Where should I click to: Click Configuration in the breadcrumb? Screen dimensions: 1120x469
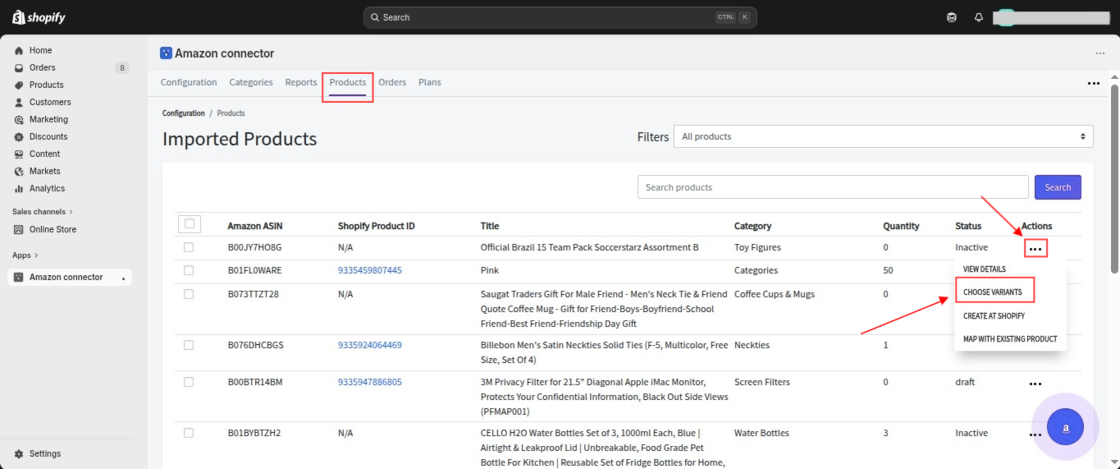pyautogui.click(x=183, y=114)
